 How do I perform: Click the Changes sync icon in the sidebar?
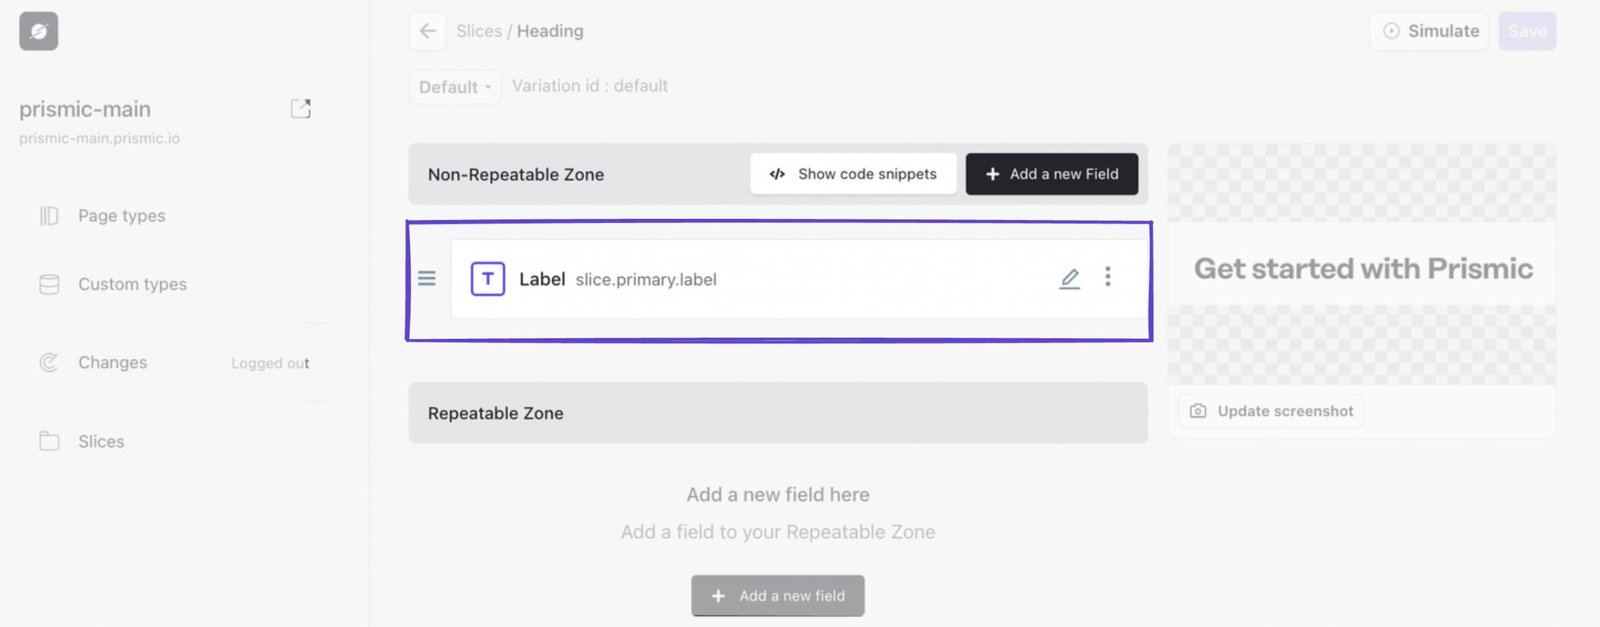coord(48,362)
